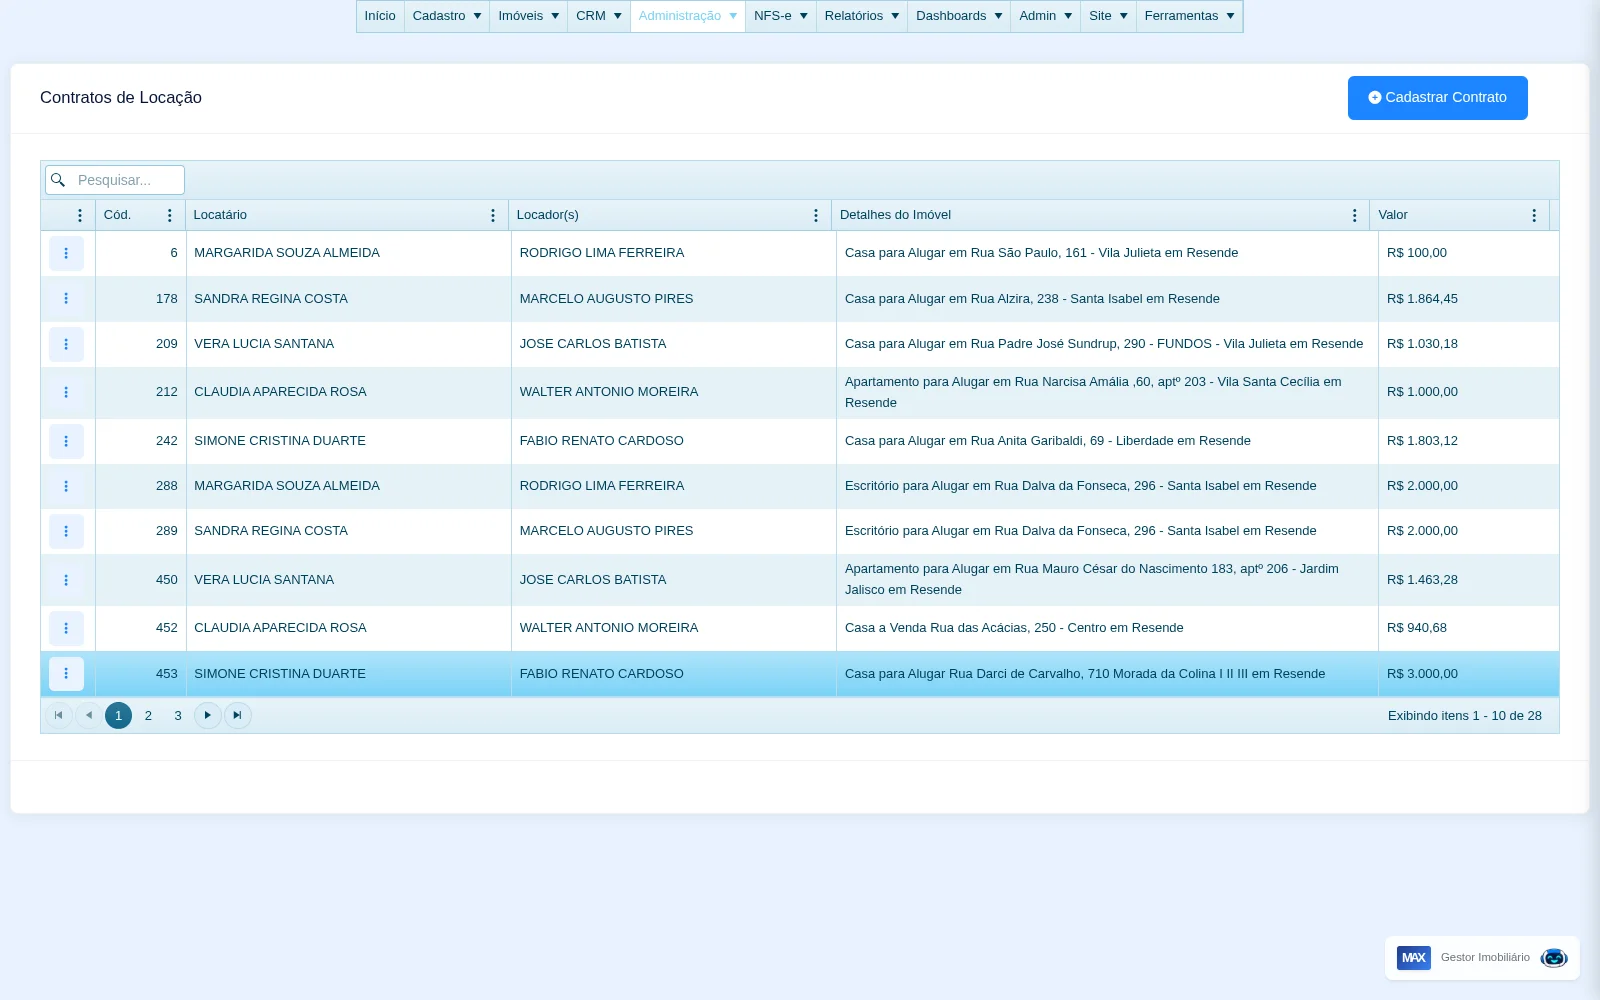Viewport: 1600px width, 1000px height.
Task: Go to page 2 of contracts
Action: [x=148, y=715]
